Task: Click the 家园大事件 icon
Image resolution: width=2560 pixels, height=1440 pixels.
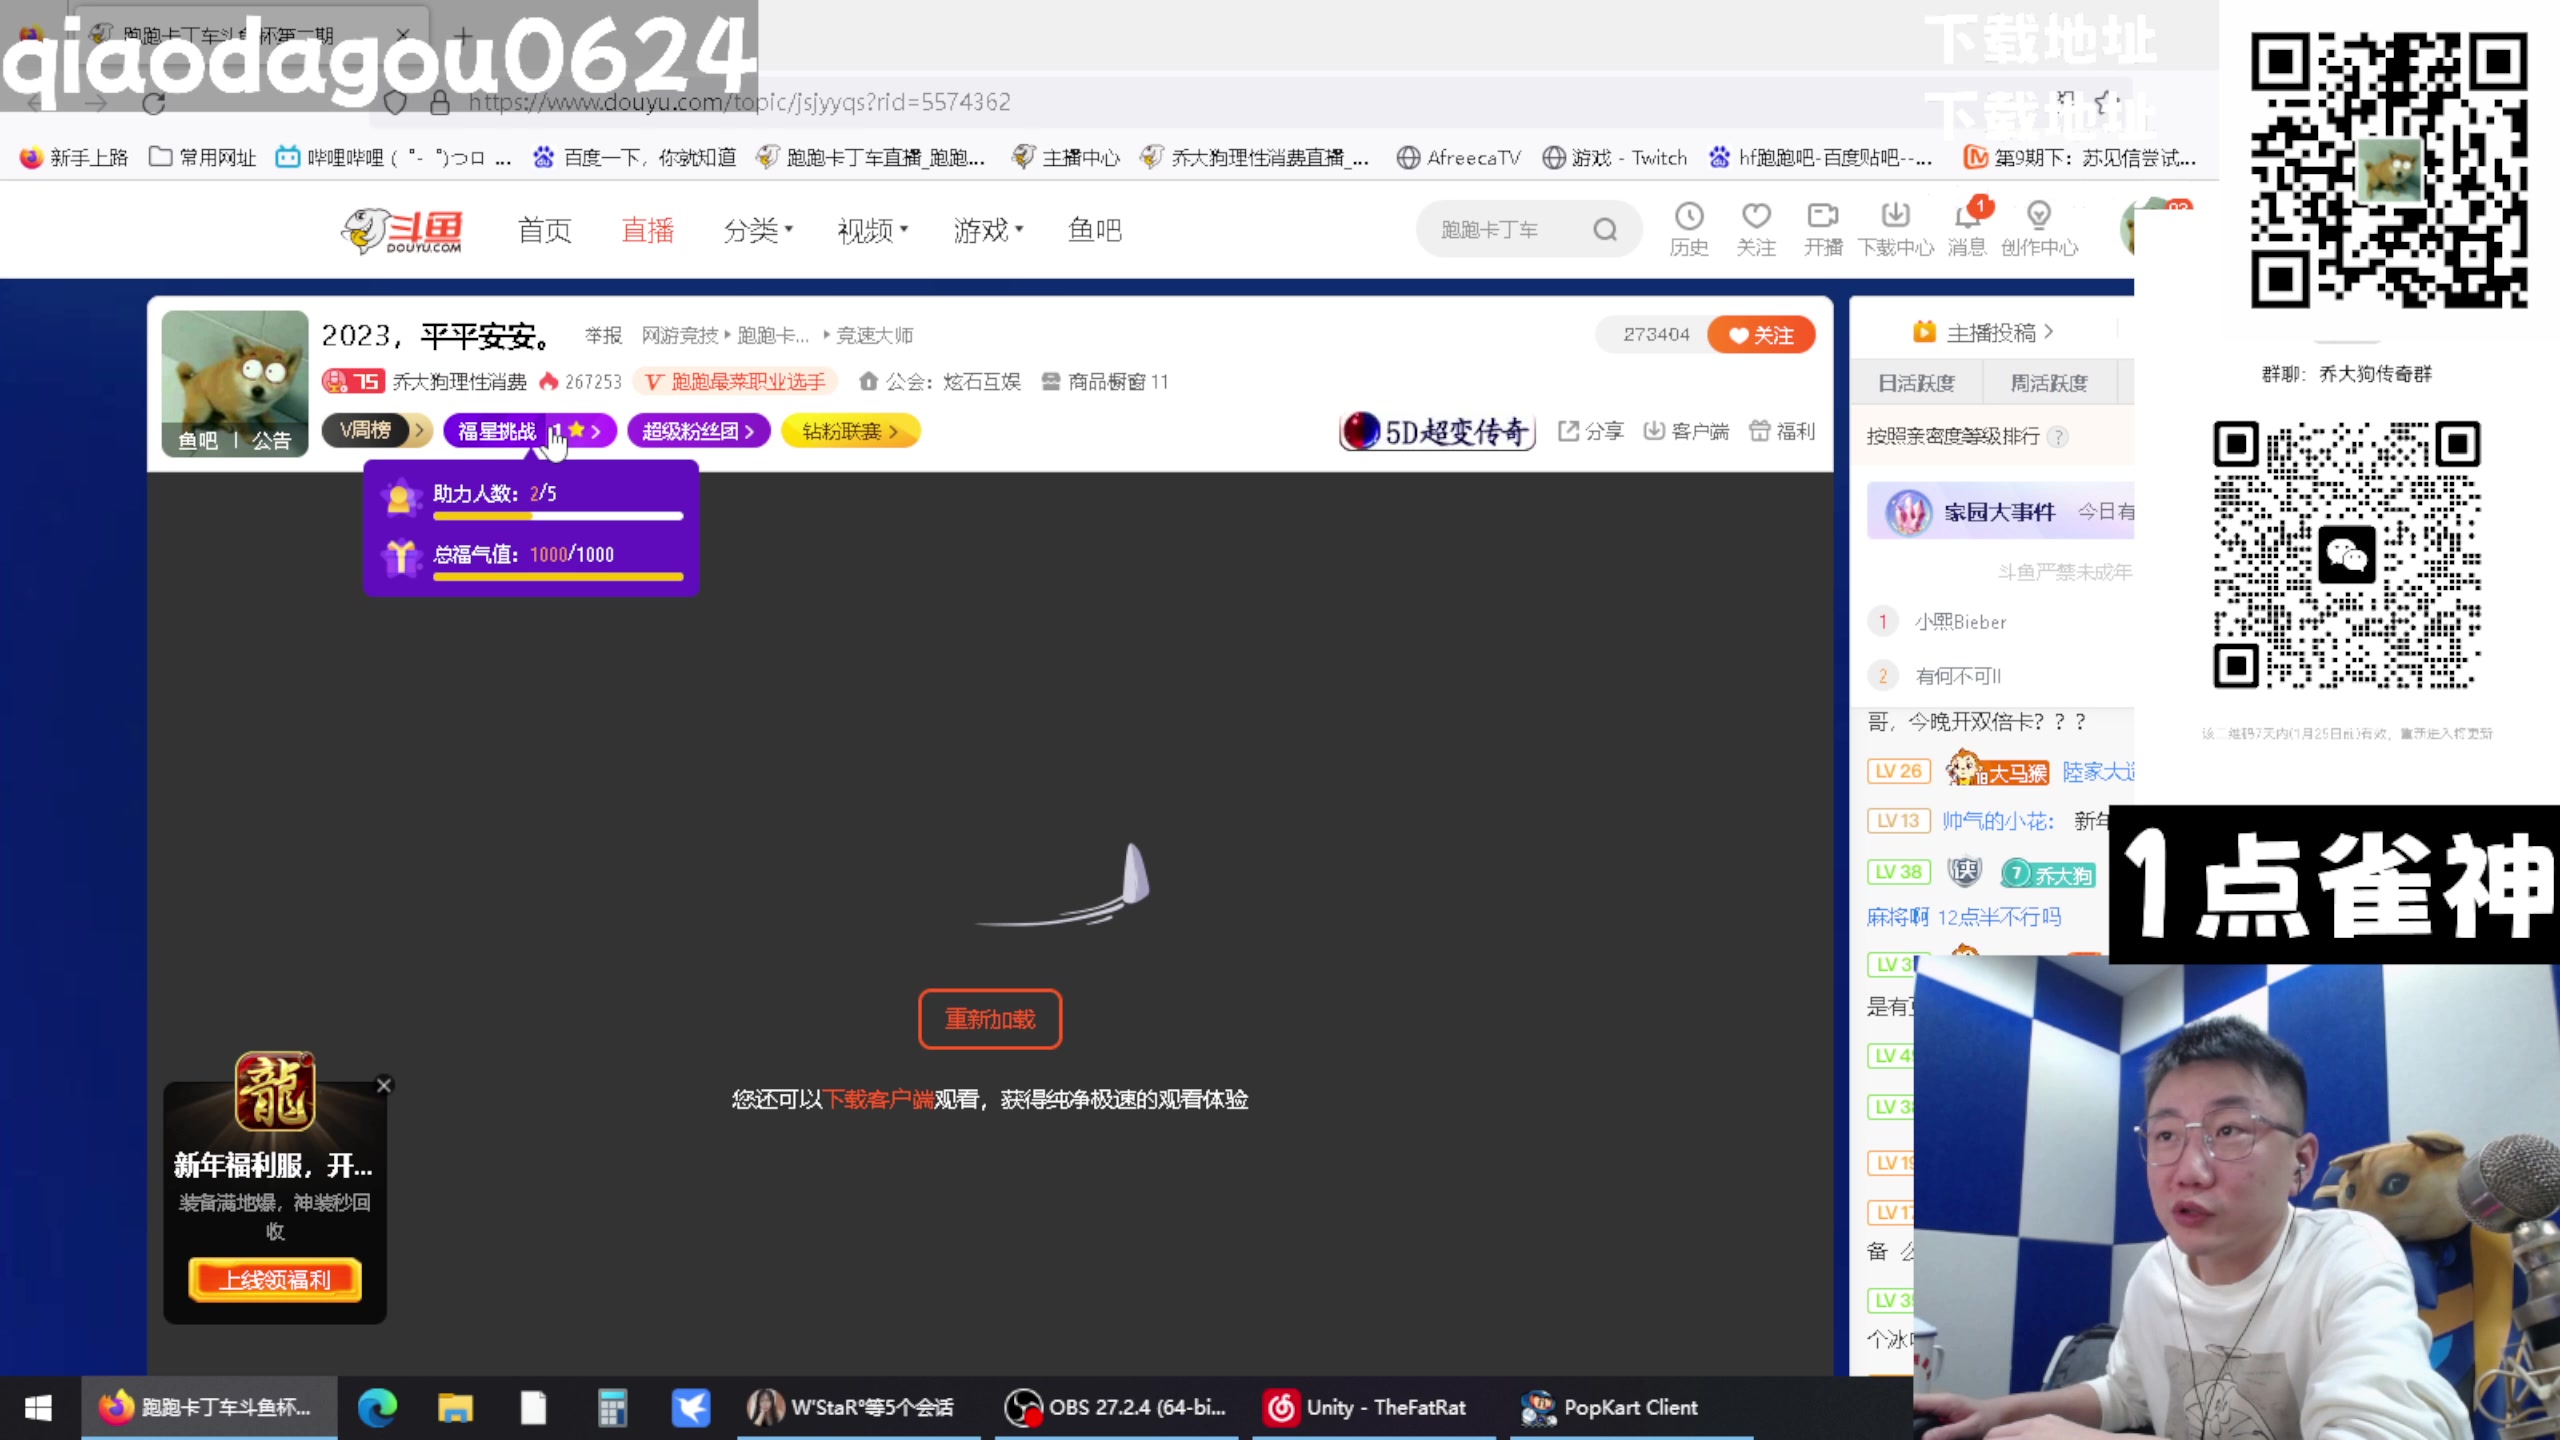Action: (1908, 513)
